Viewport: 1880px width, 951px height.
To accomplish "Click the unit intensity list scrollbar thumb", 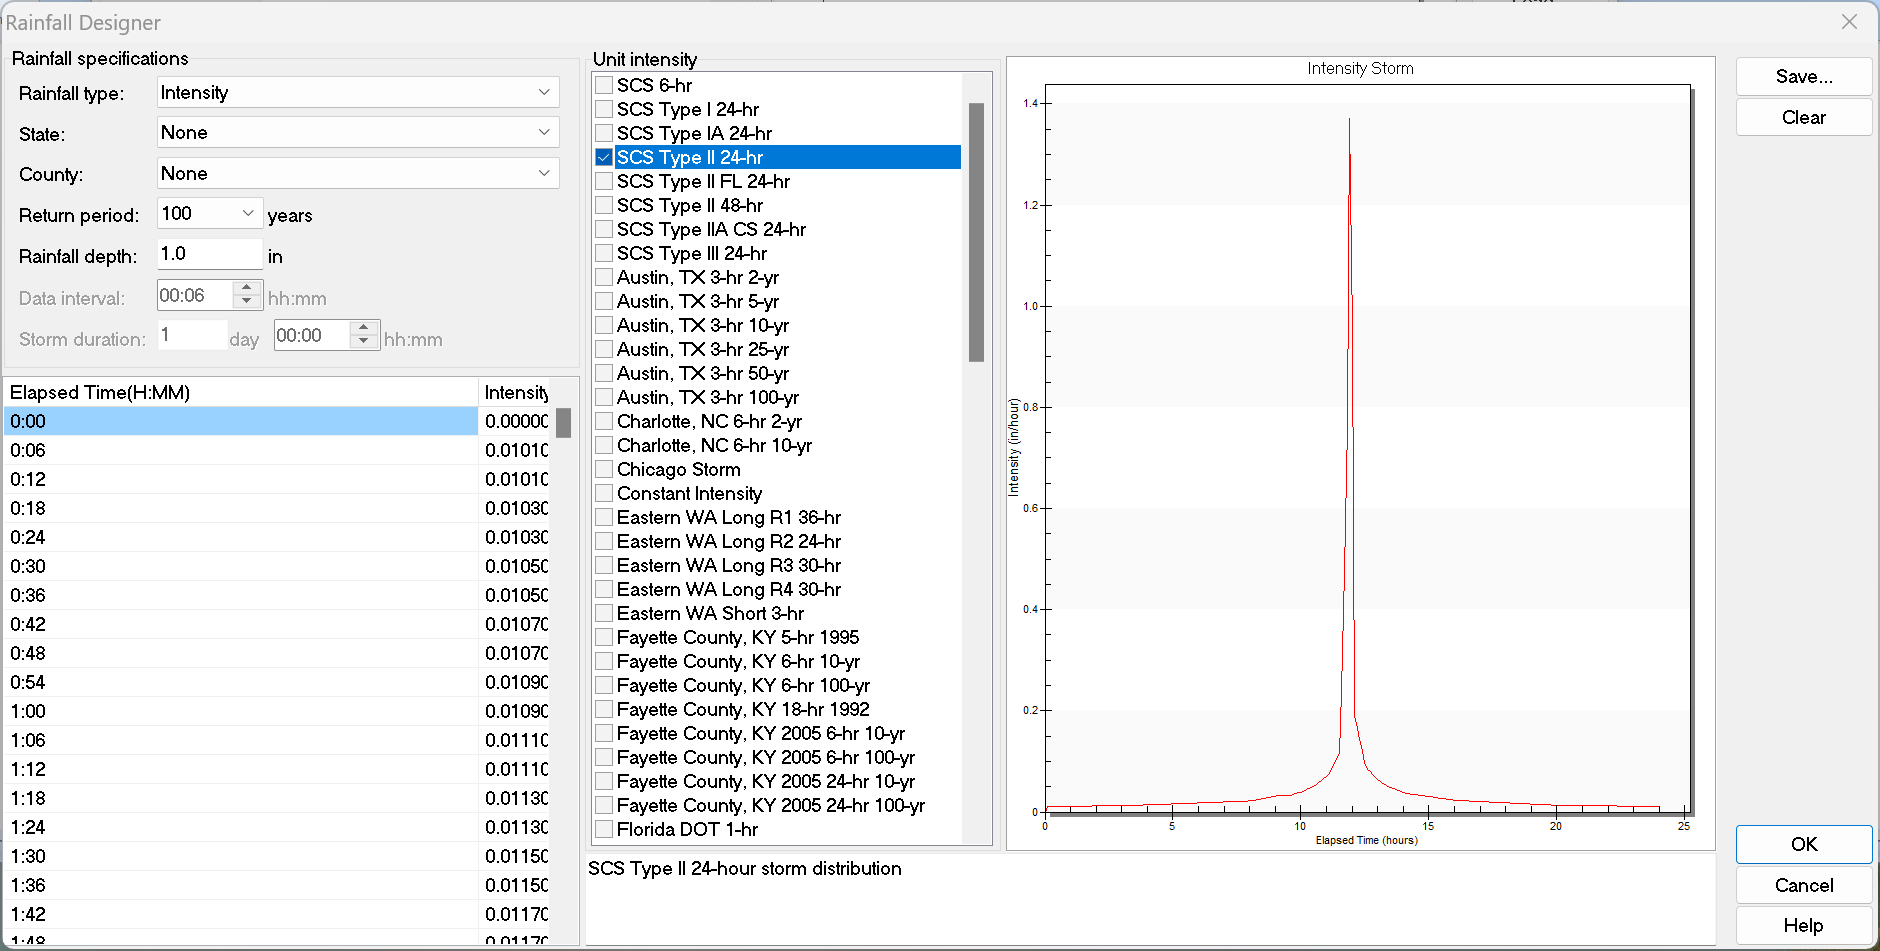I will coord(976,232).
